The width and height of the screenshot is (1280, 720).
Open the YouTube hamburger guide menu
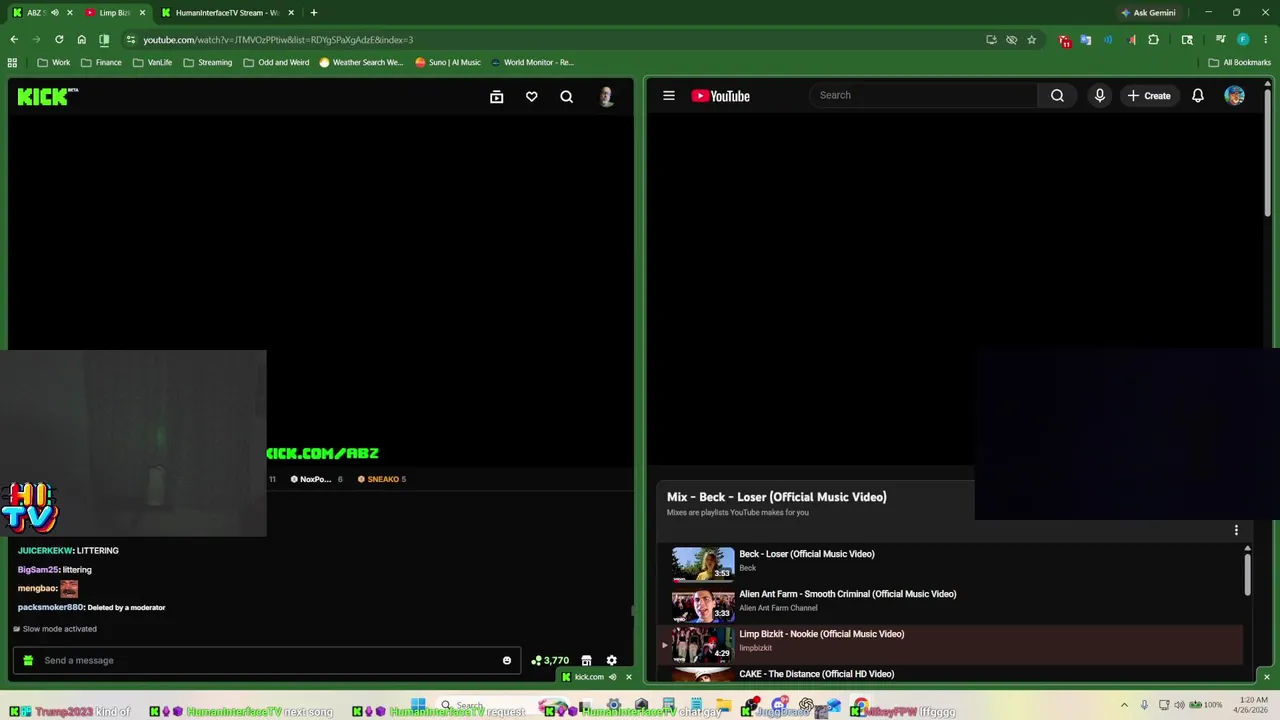point(669,96)
